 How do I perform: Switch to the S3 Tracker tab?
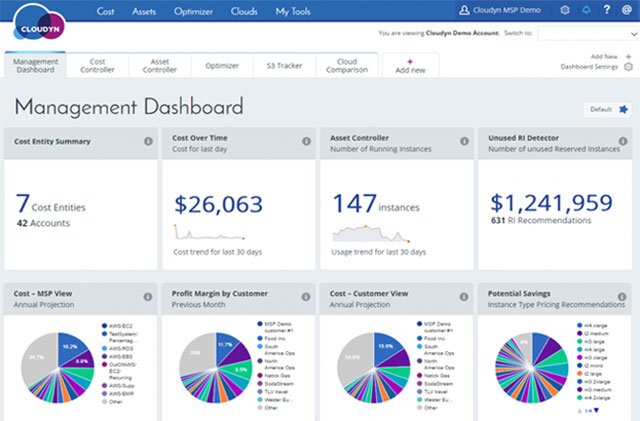[285, 65]
